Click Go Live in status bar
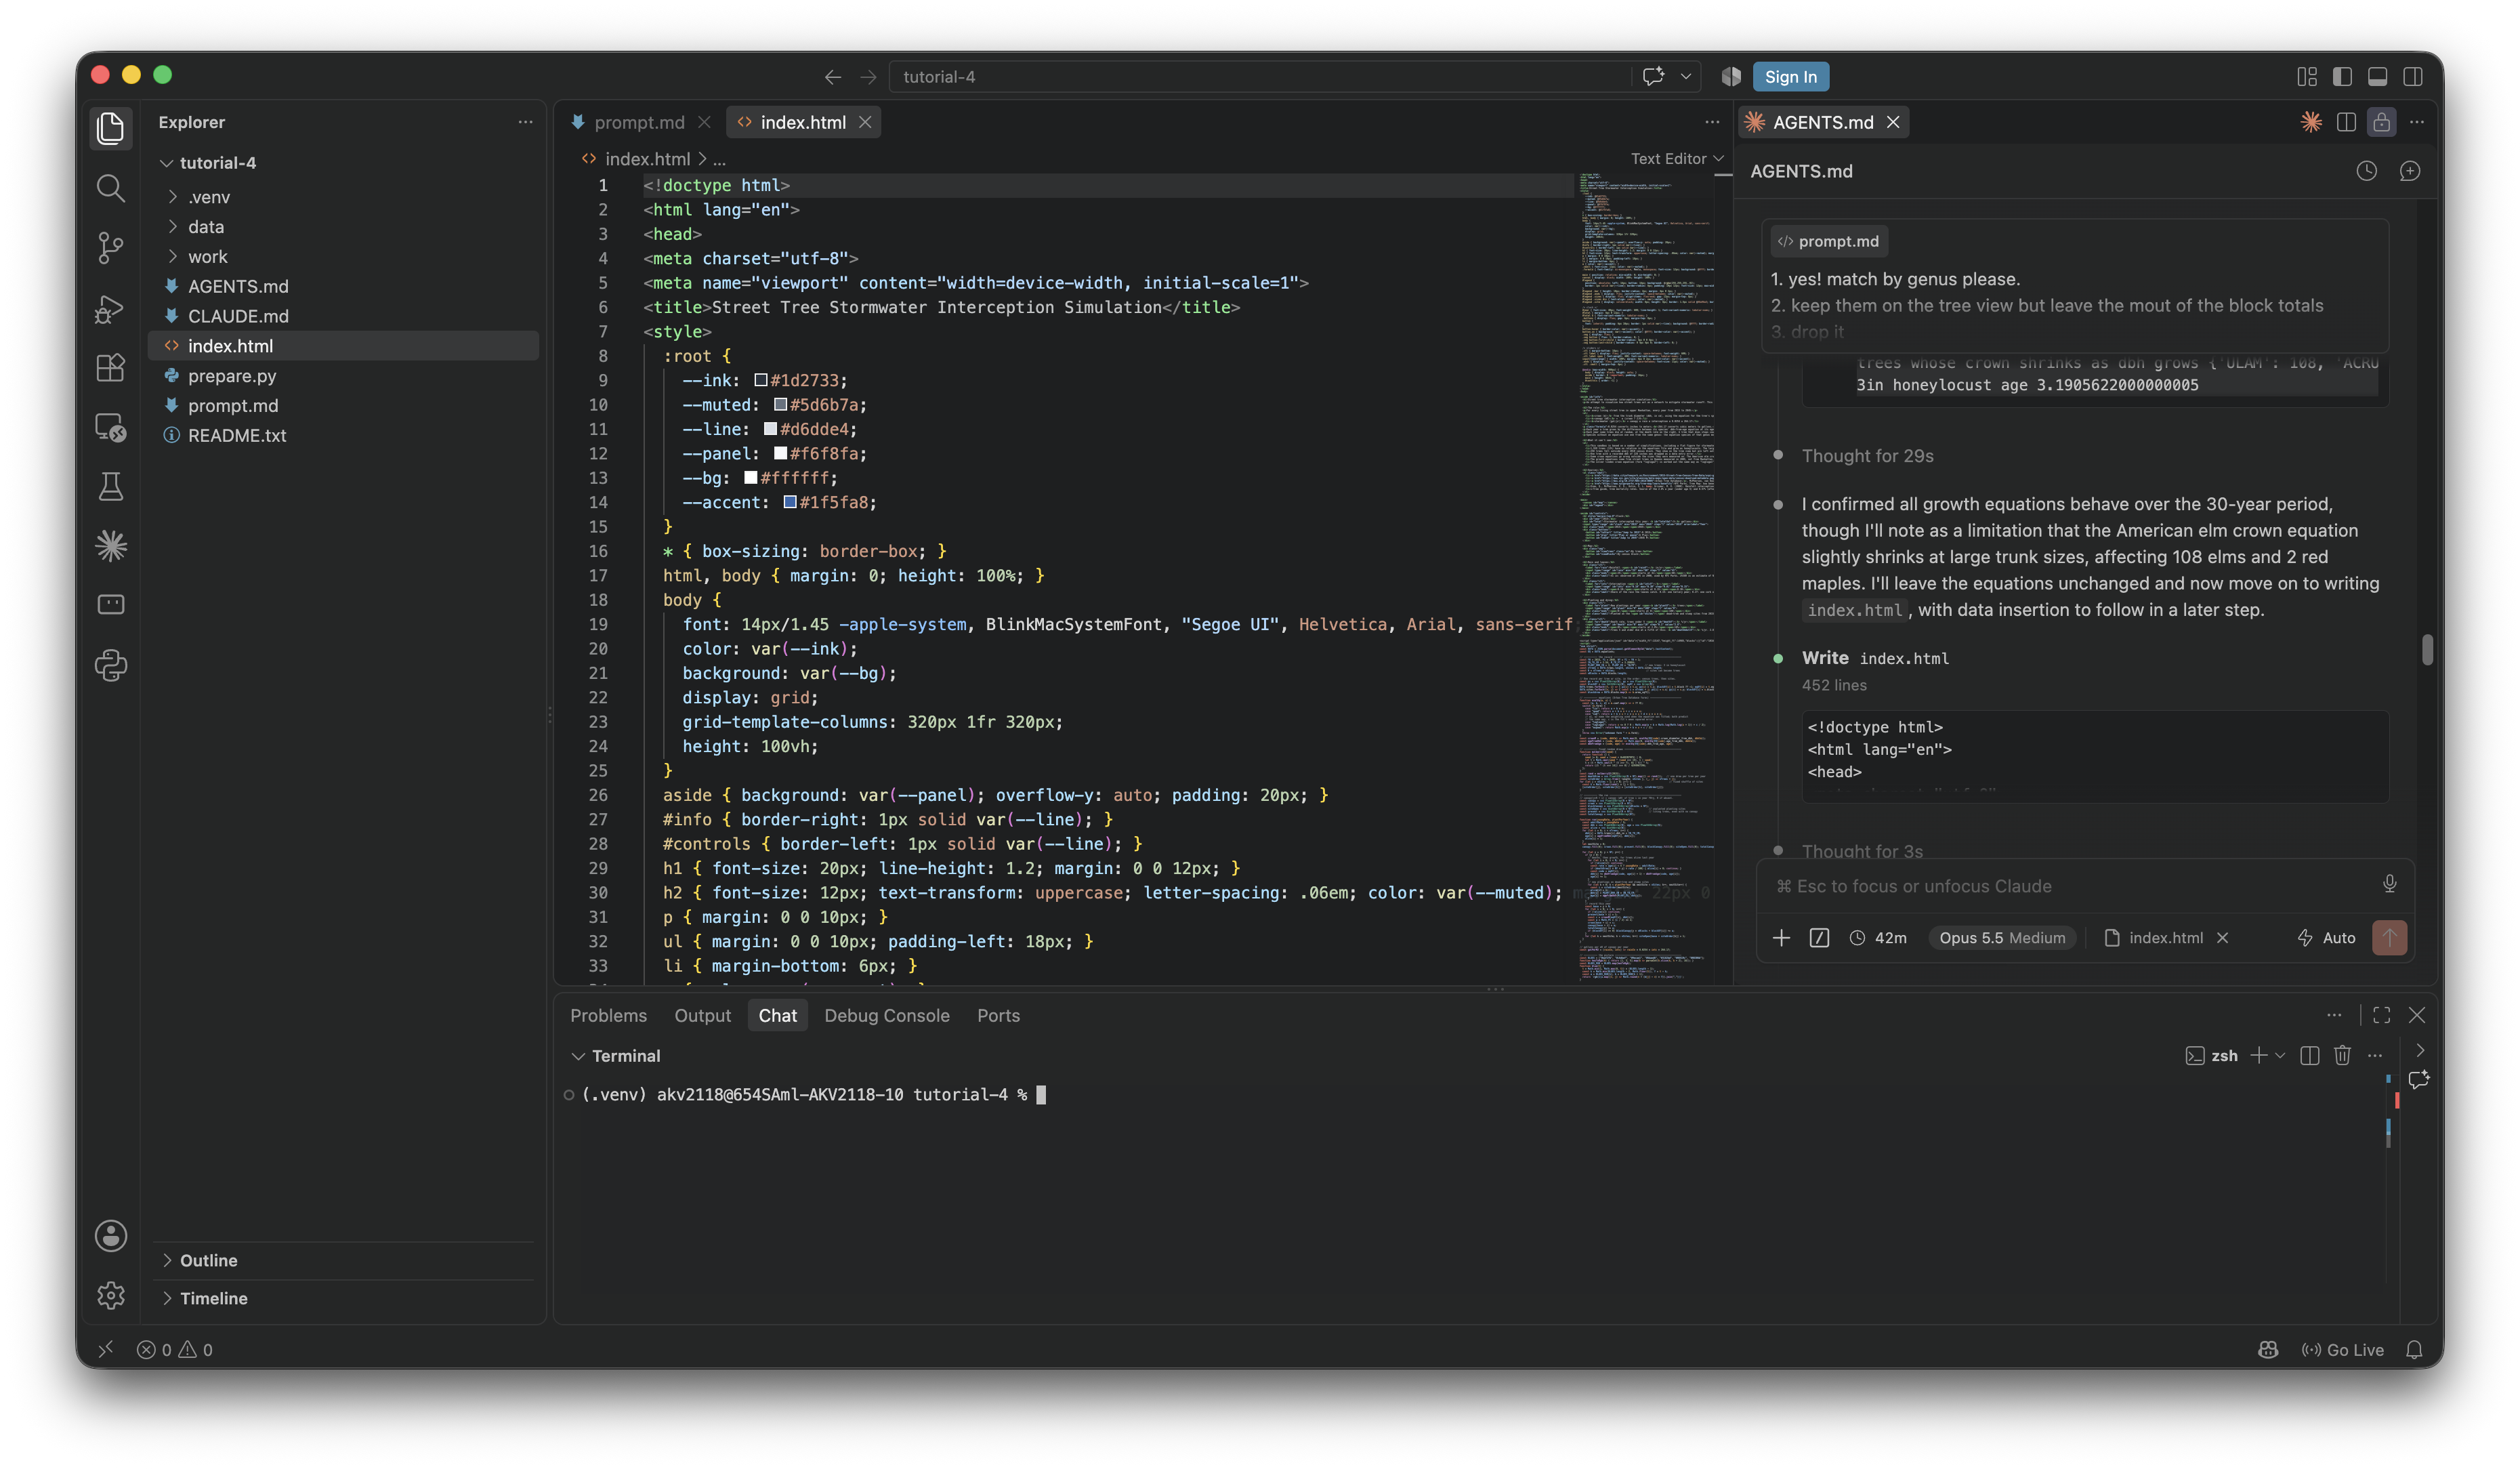Image resolution: width=2520 pixels, height=1469 pixels. [x=2343, y=1349]
